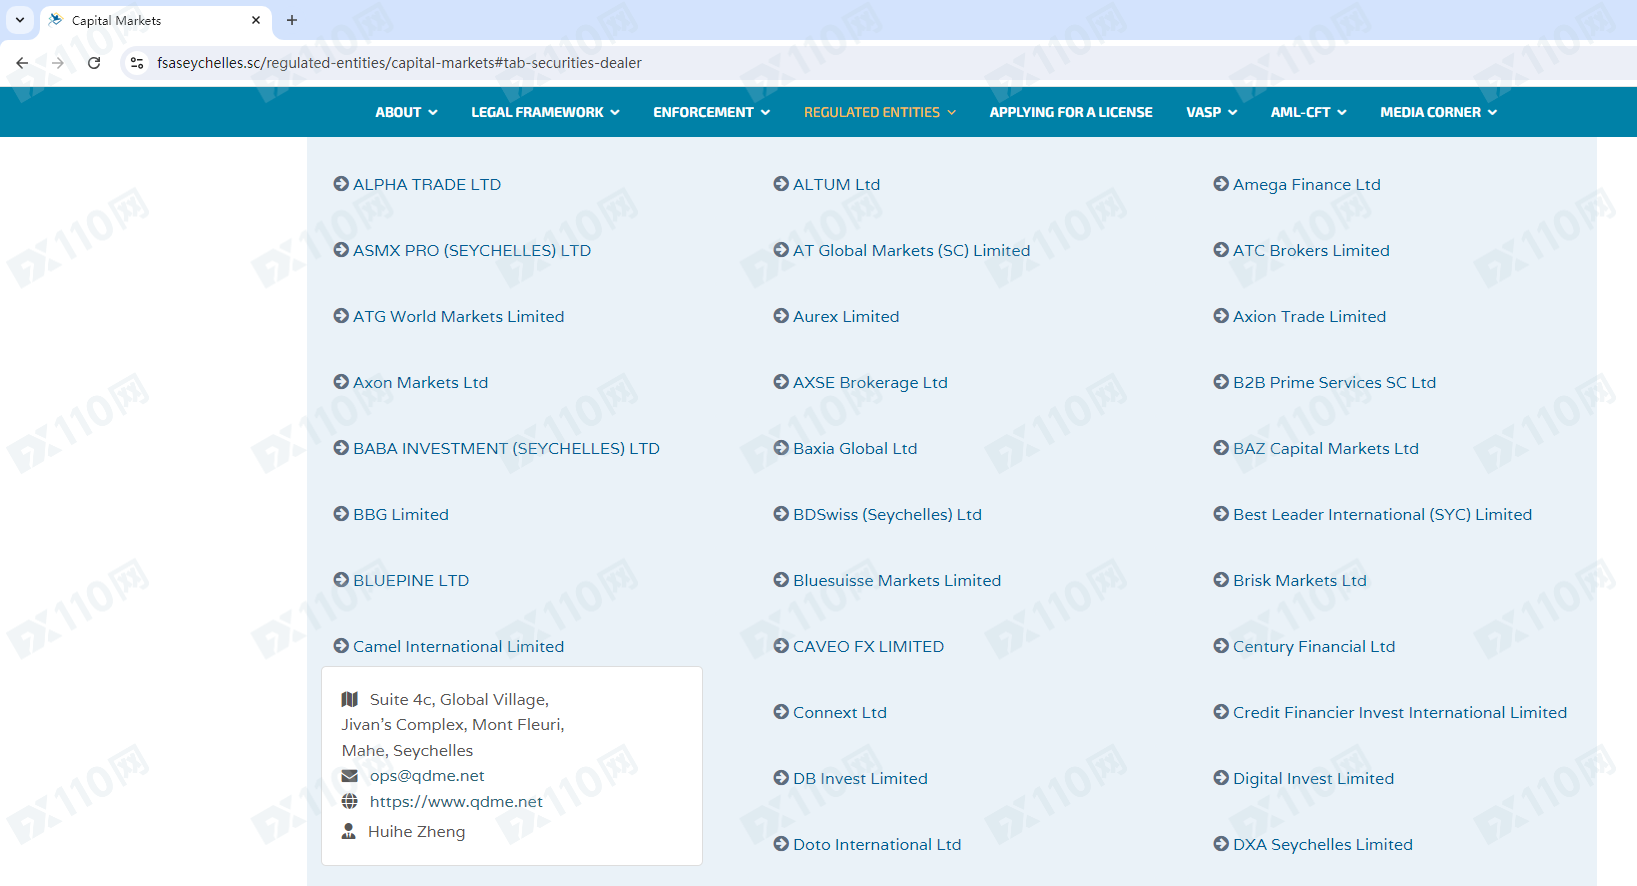
Task: Click the browser address bar URL
Action: [x=399, y=63]
